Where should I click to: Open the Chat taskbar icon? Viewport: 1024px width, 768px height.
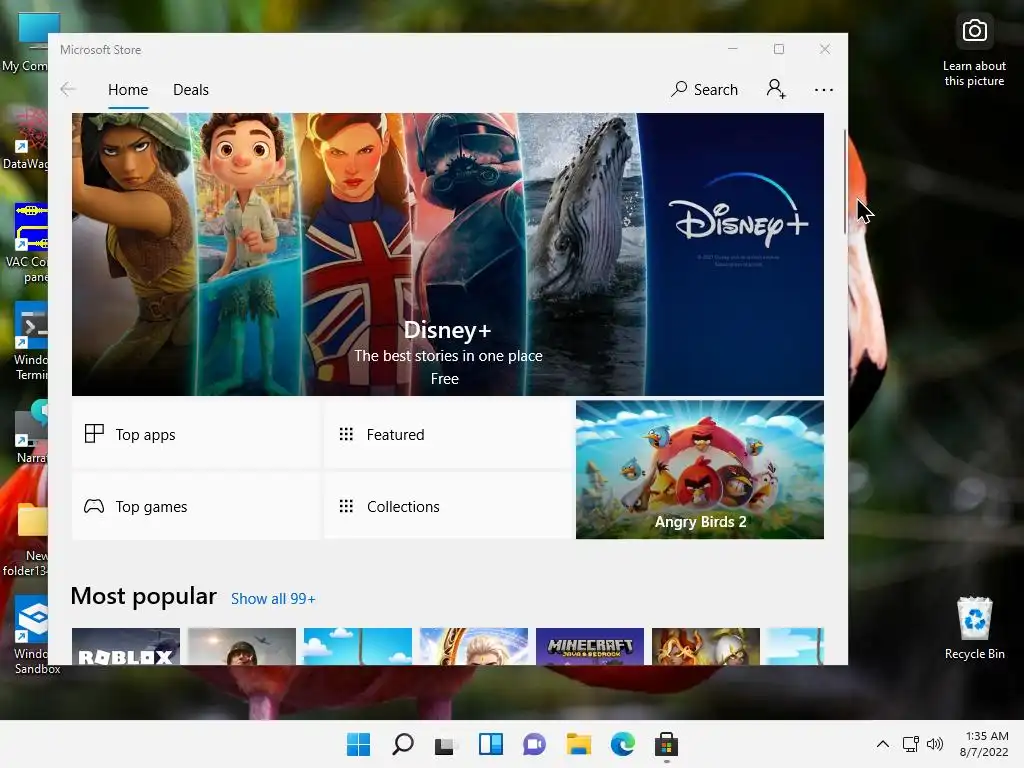[x=534, y=744]
